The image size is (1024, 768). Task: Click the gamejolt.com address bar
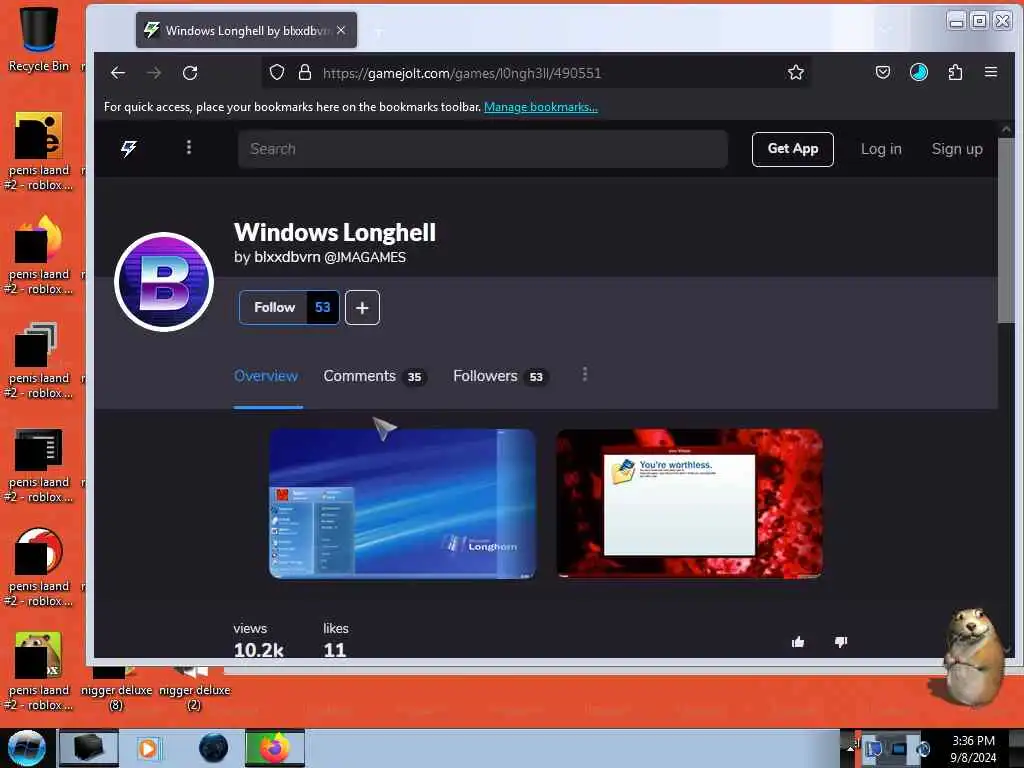[x=536, y=72]
